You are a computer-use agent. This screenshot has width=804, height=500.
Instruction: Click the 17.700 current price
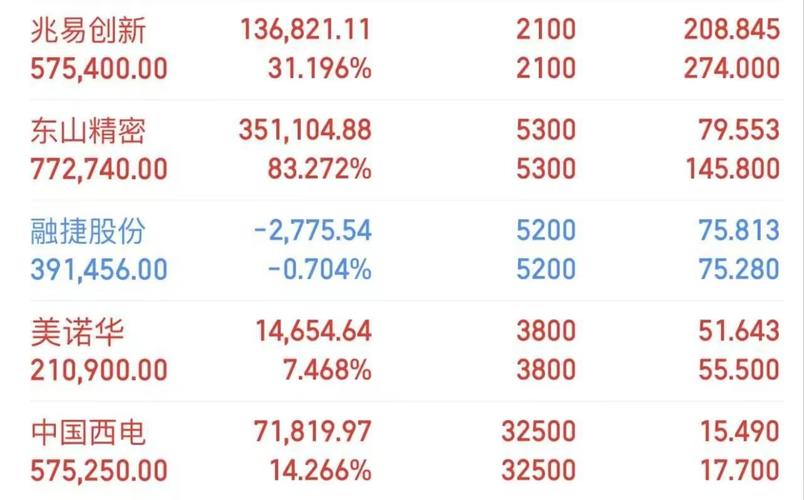[x=738, y=471]
